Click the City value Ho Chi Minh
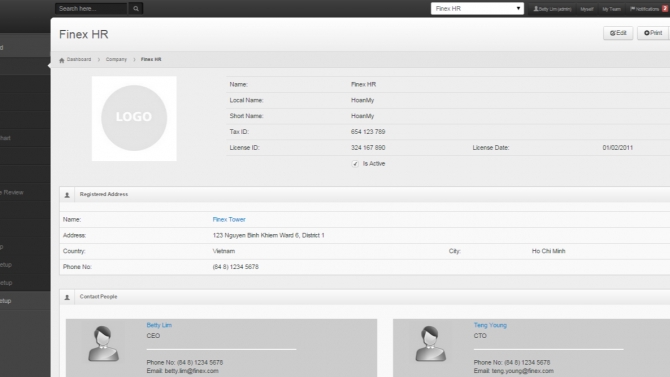Screen dimensions: 670x377 [x=548, y=251]
